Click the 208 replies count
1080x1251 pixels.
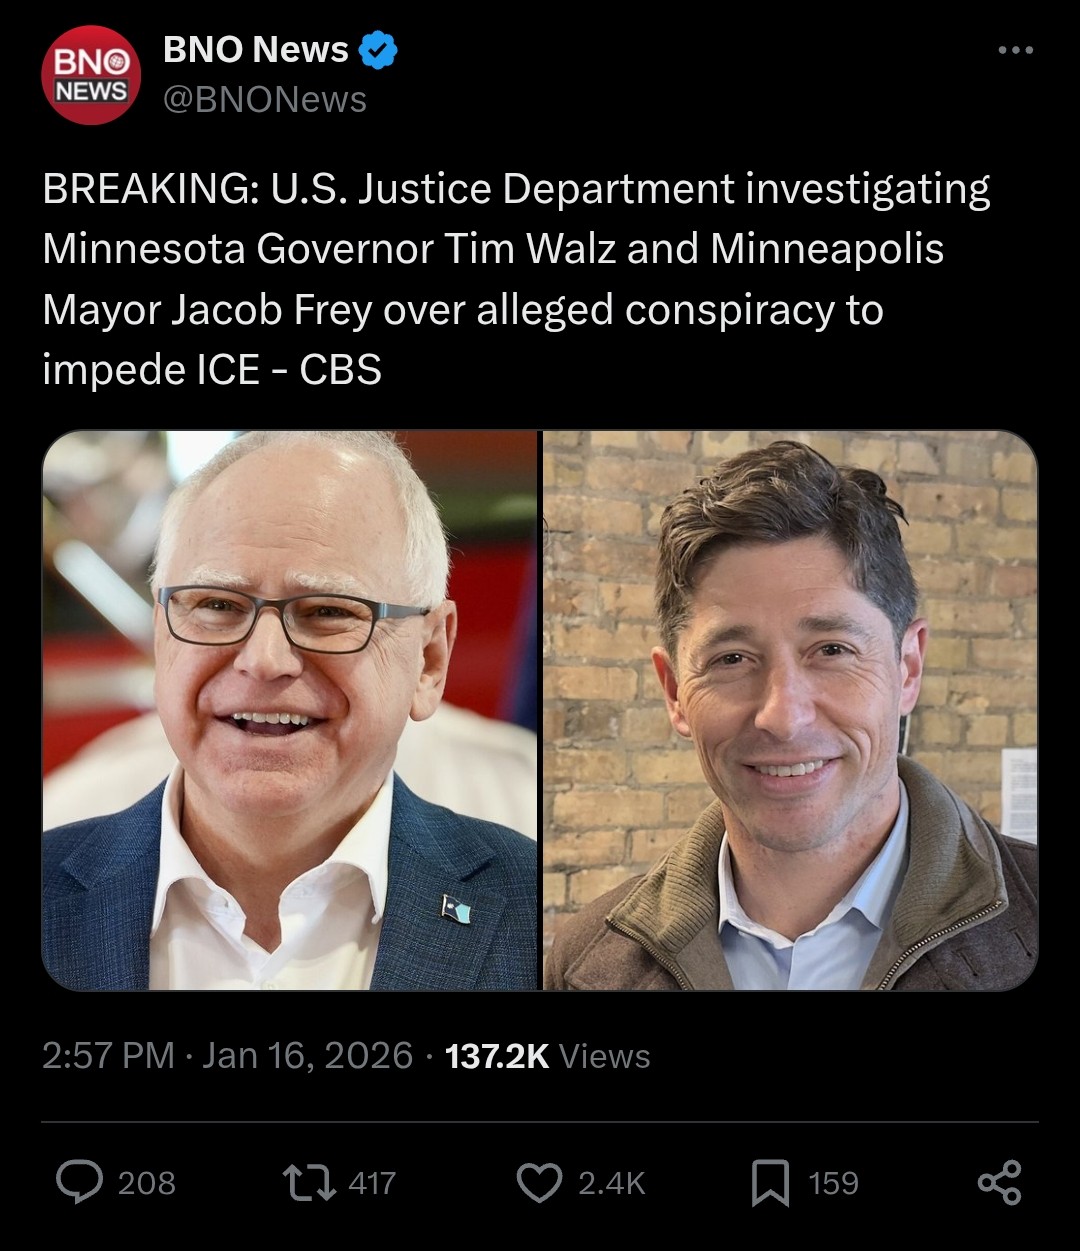coord(146,1184)
